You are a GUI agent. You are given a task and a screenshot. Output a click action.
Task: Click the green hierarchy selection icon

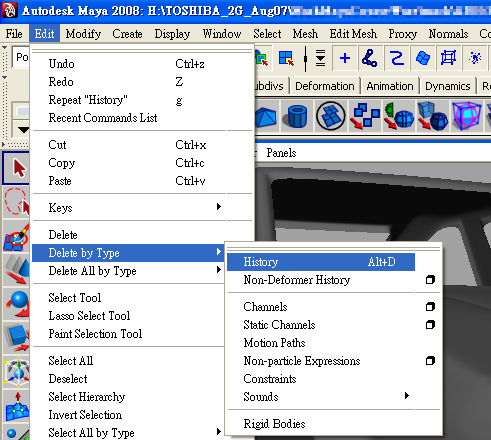pos(262,58)
